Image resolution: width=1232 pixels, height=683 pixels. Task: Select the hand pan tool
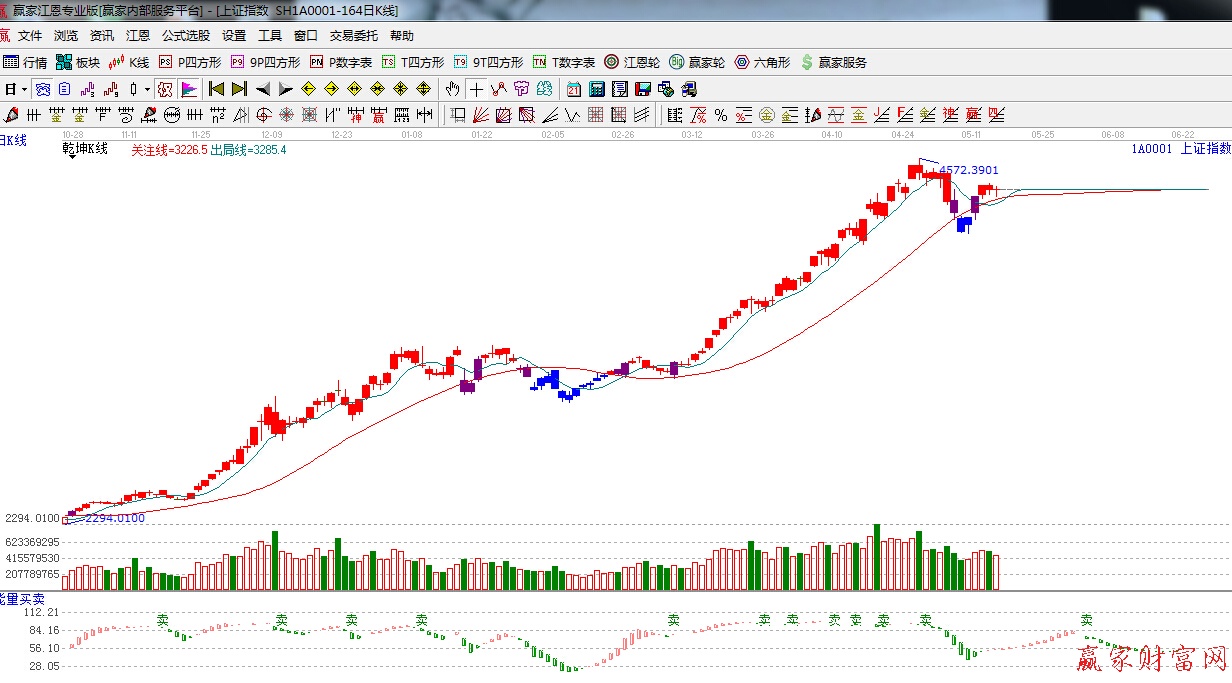(453, 89)
